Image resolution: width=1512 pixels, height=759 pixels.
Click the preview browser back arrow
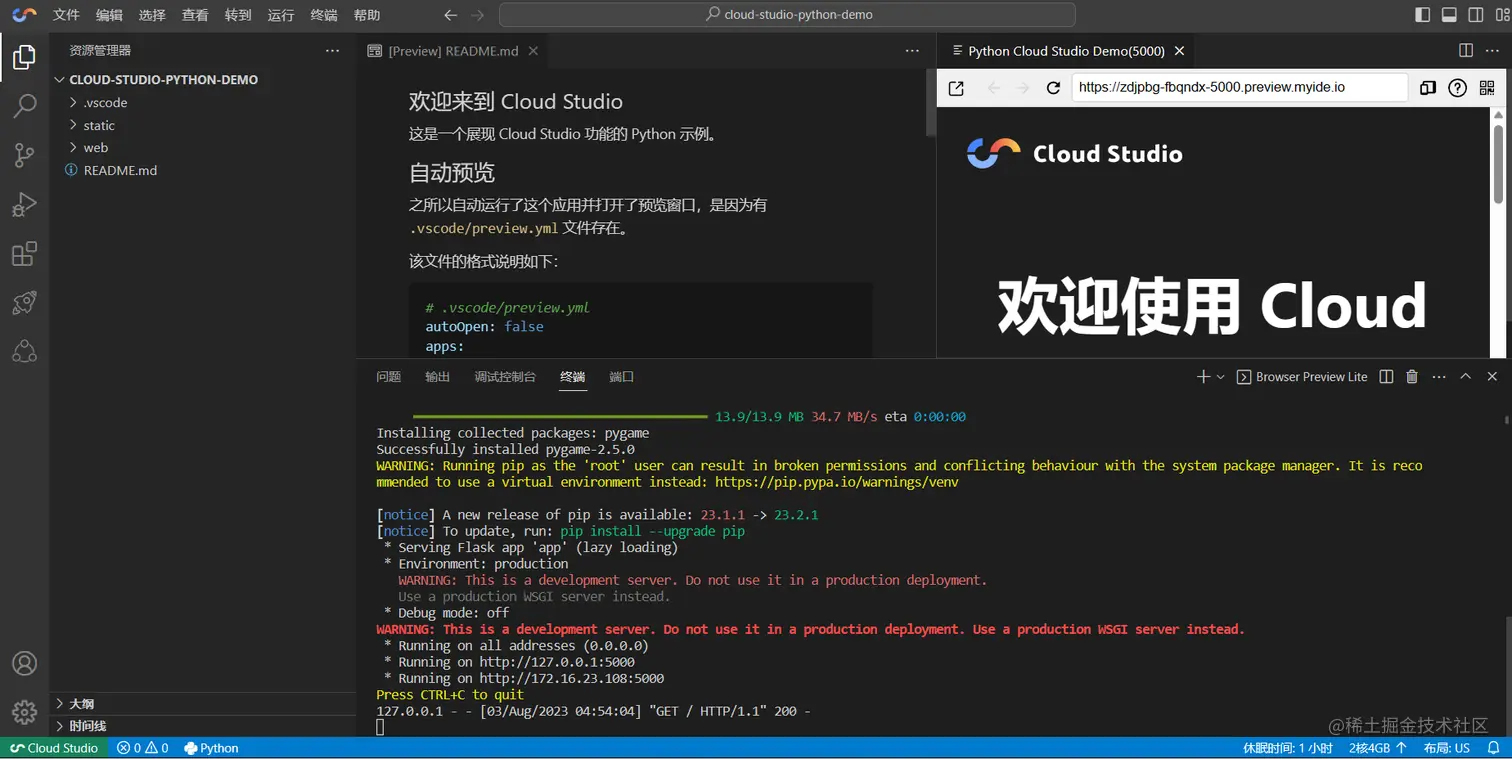993,88
